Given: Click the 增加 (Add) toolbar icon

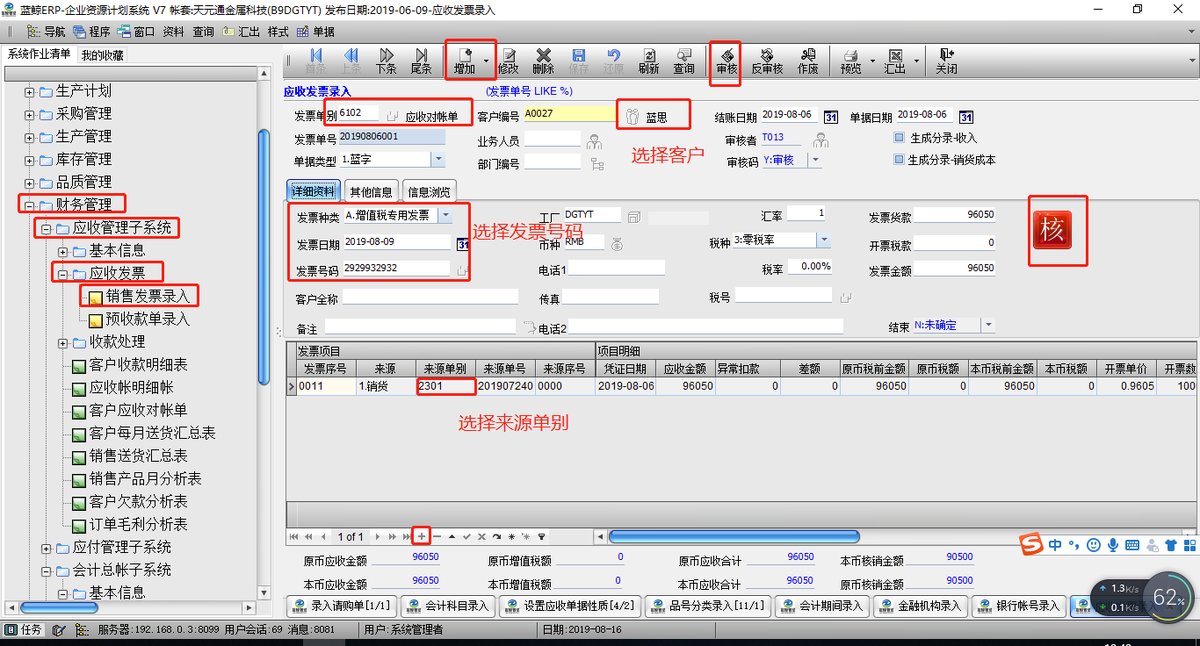Looking at the screenshot, I should pos(464,60).
